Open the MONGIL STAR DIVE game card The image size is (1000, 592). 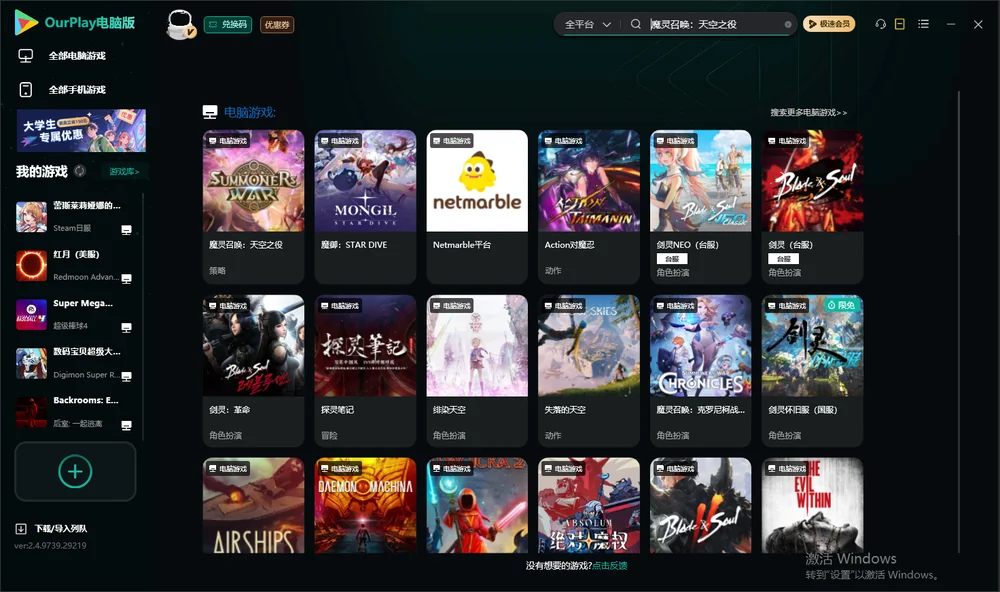365,207
